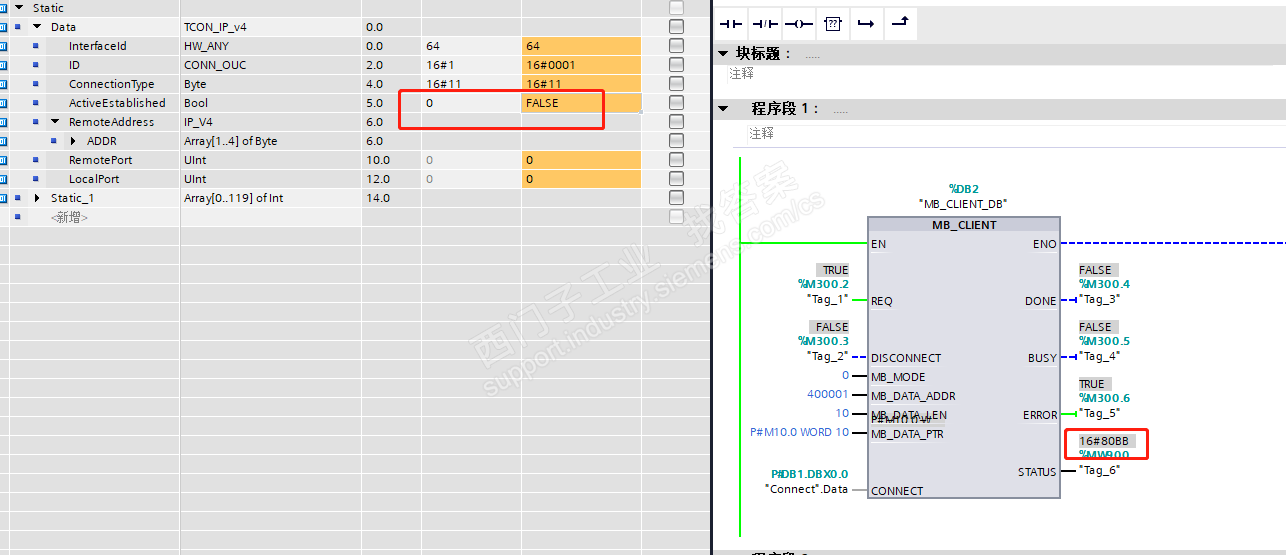Tick the checkbox in RemoteAddress row
The image size is (1286, 555).
(676, 122)
